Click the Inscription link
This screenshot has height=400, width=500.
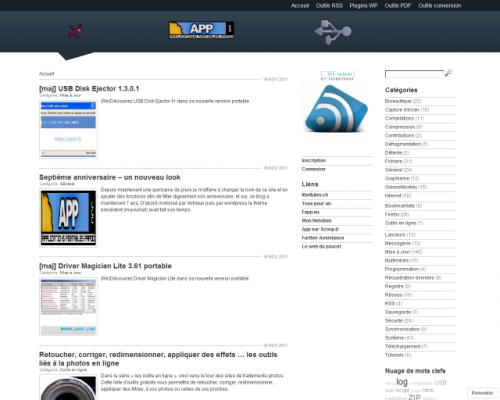pyautogui.click(x=314, y=160)
